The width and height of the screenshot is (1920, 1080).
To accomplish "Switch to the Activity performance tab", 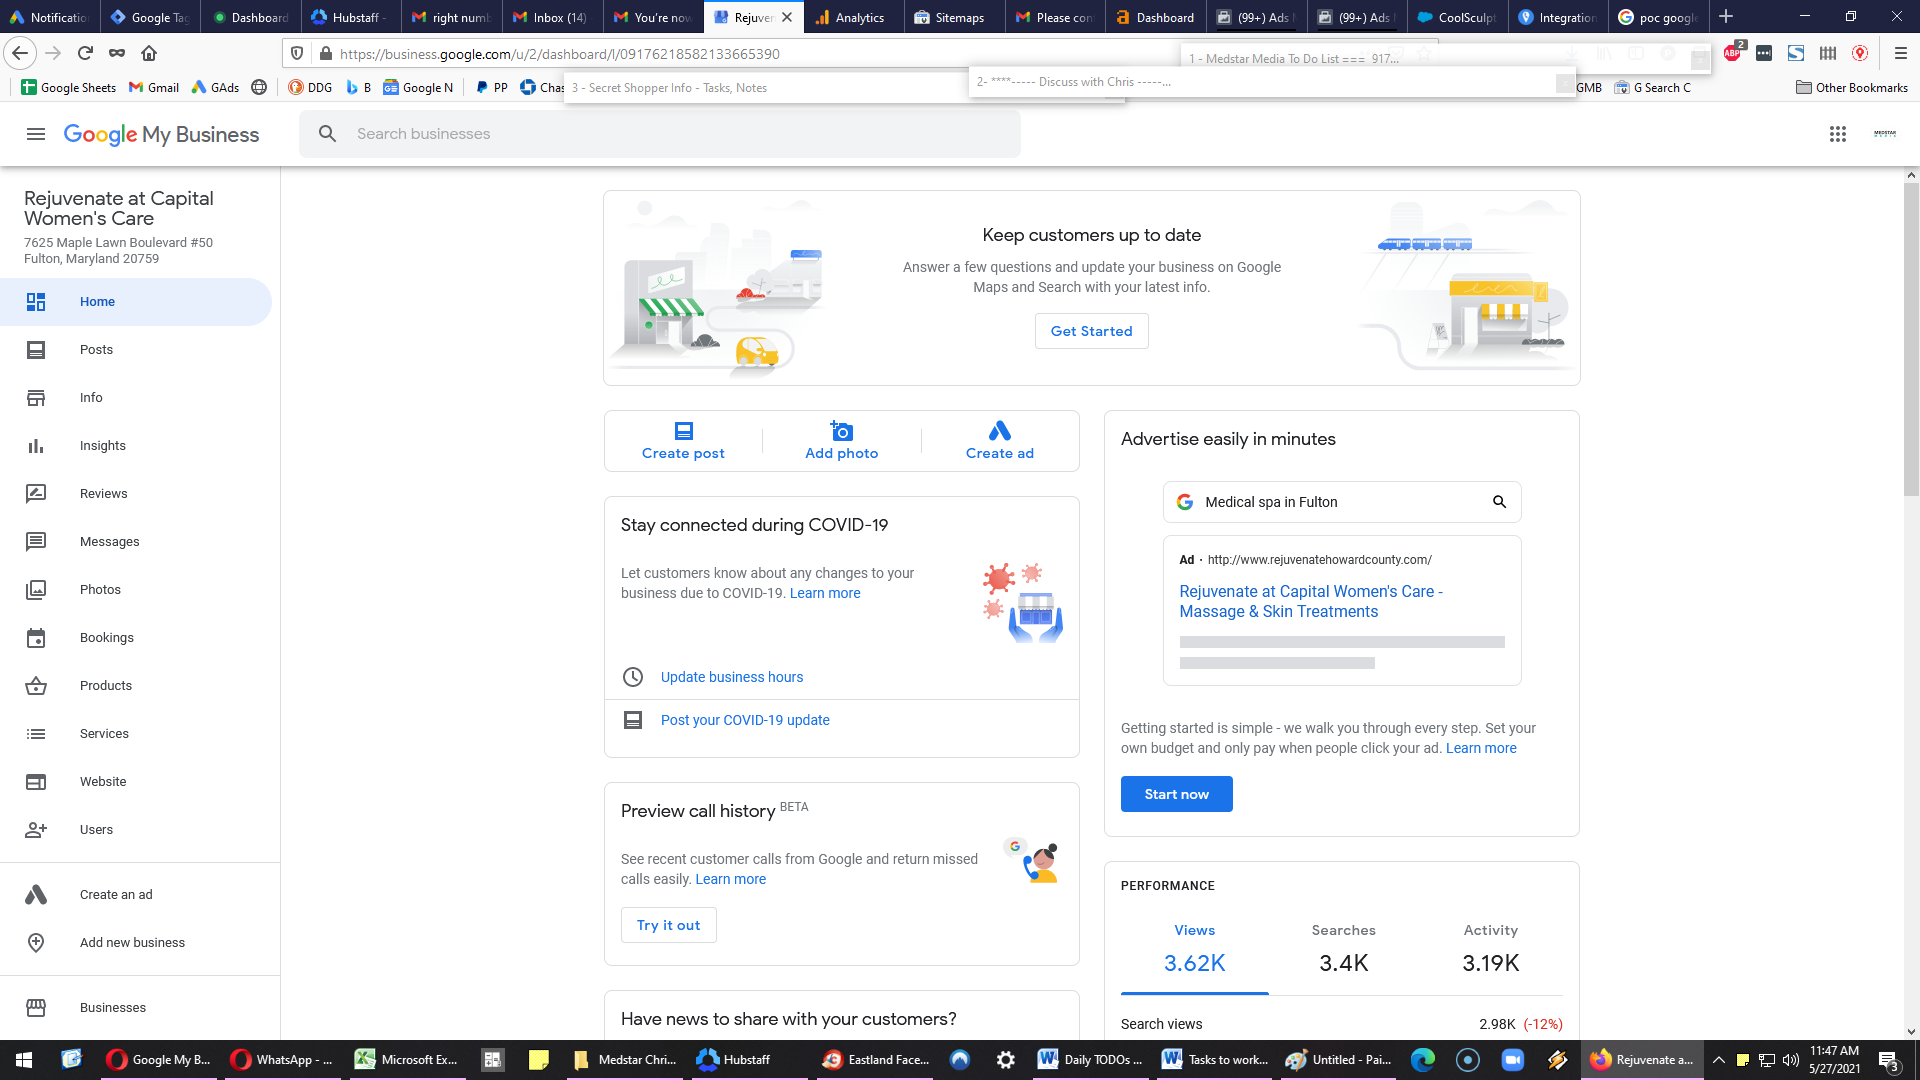I will pos(1490,949).
